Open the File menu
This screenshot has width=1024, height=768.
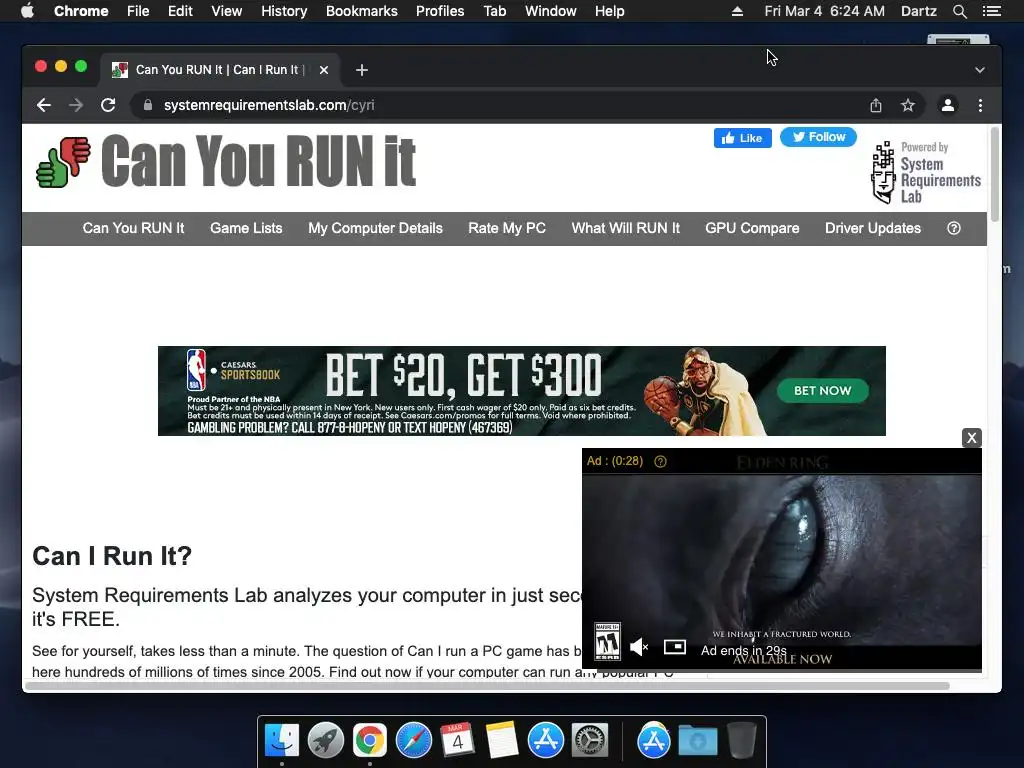pyautogui.click(x=138, y=11)
